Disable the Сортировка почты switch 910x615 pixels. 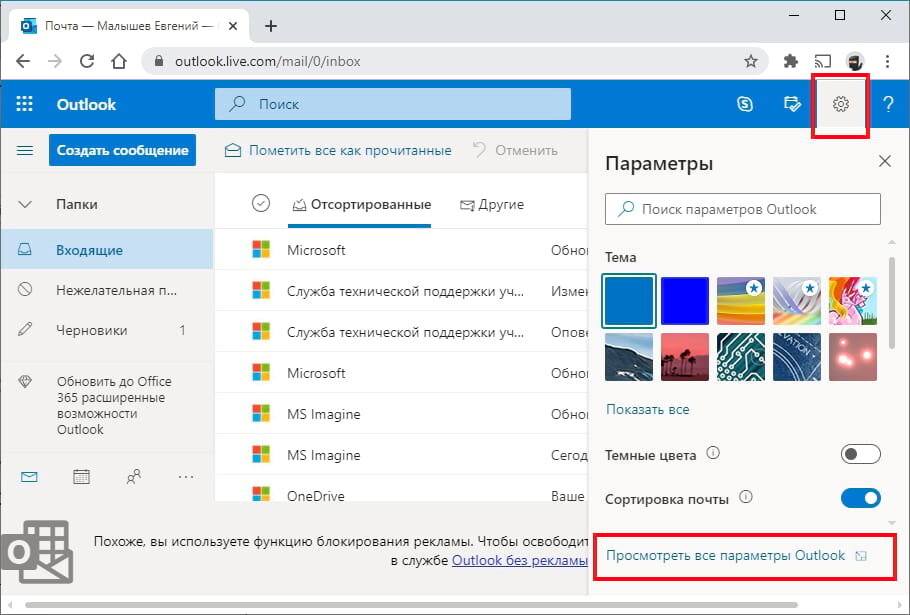861,498
